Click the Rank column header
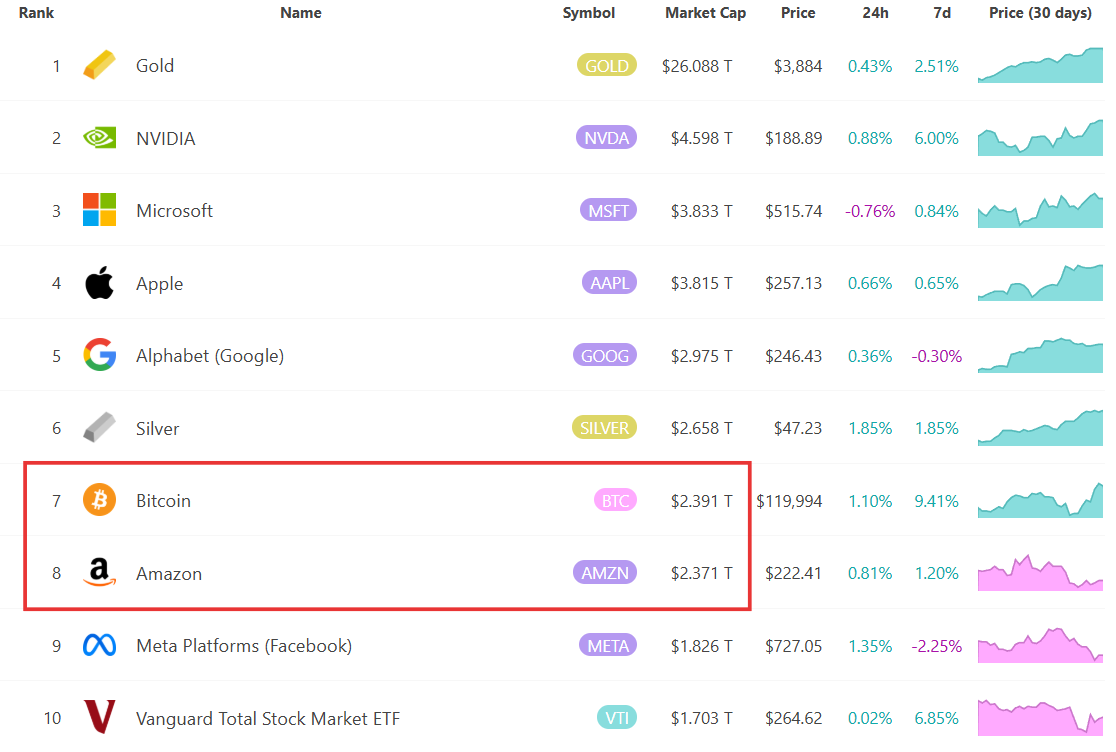The height and width of the screenshot is (752, 1116). click(x=36, y=13)
